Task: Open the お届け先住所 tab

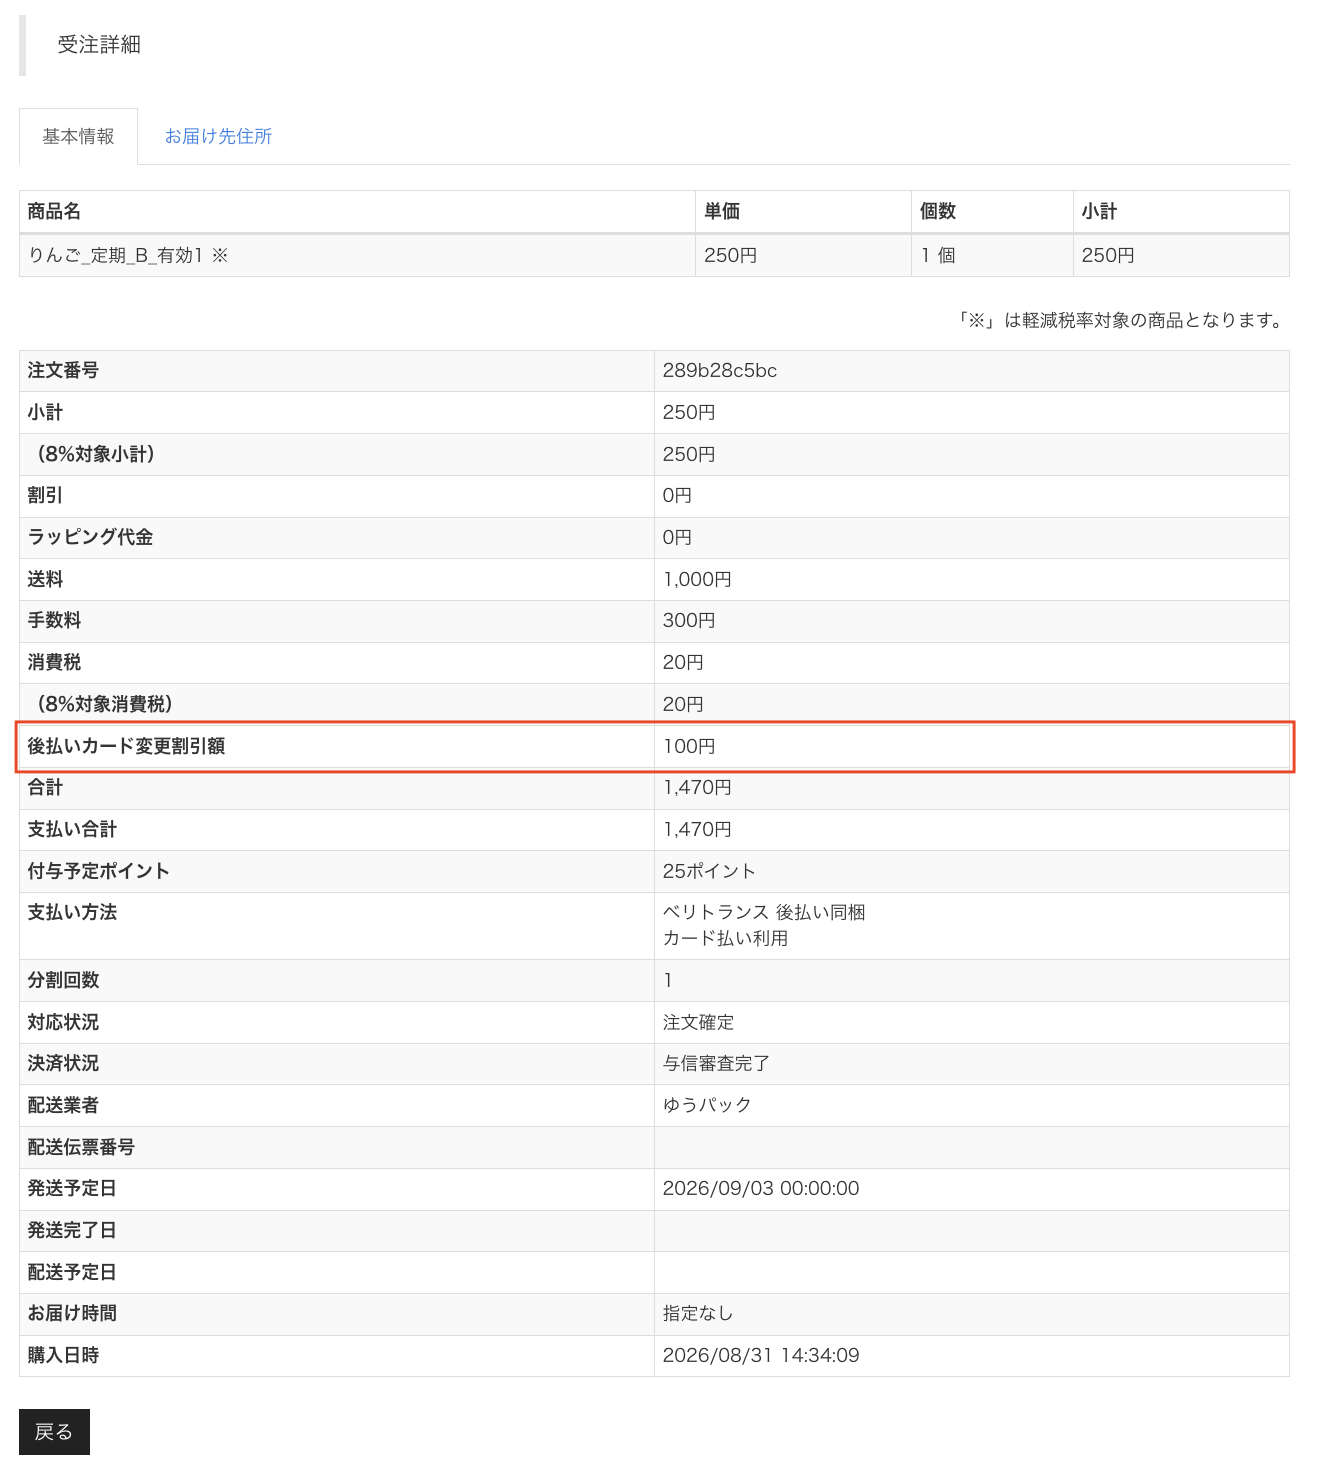Action: click(218, 136)
